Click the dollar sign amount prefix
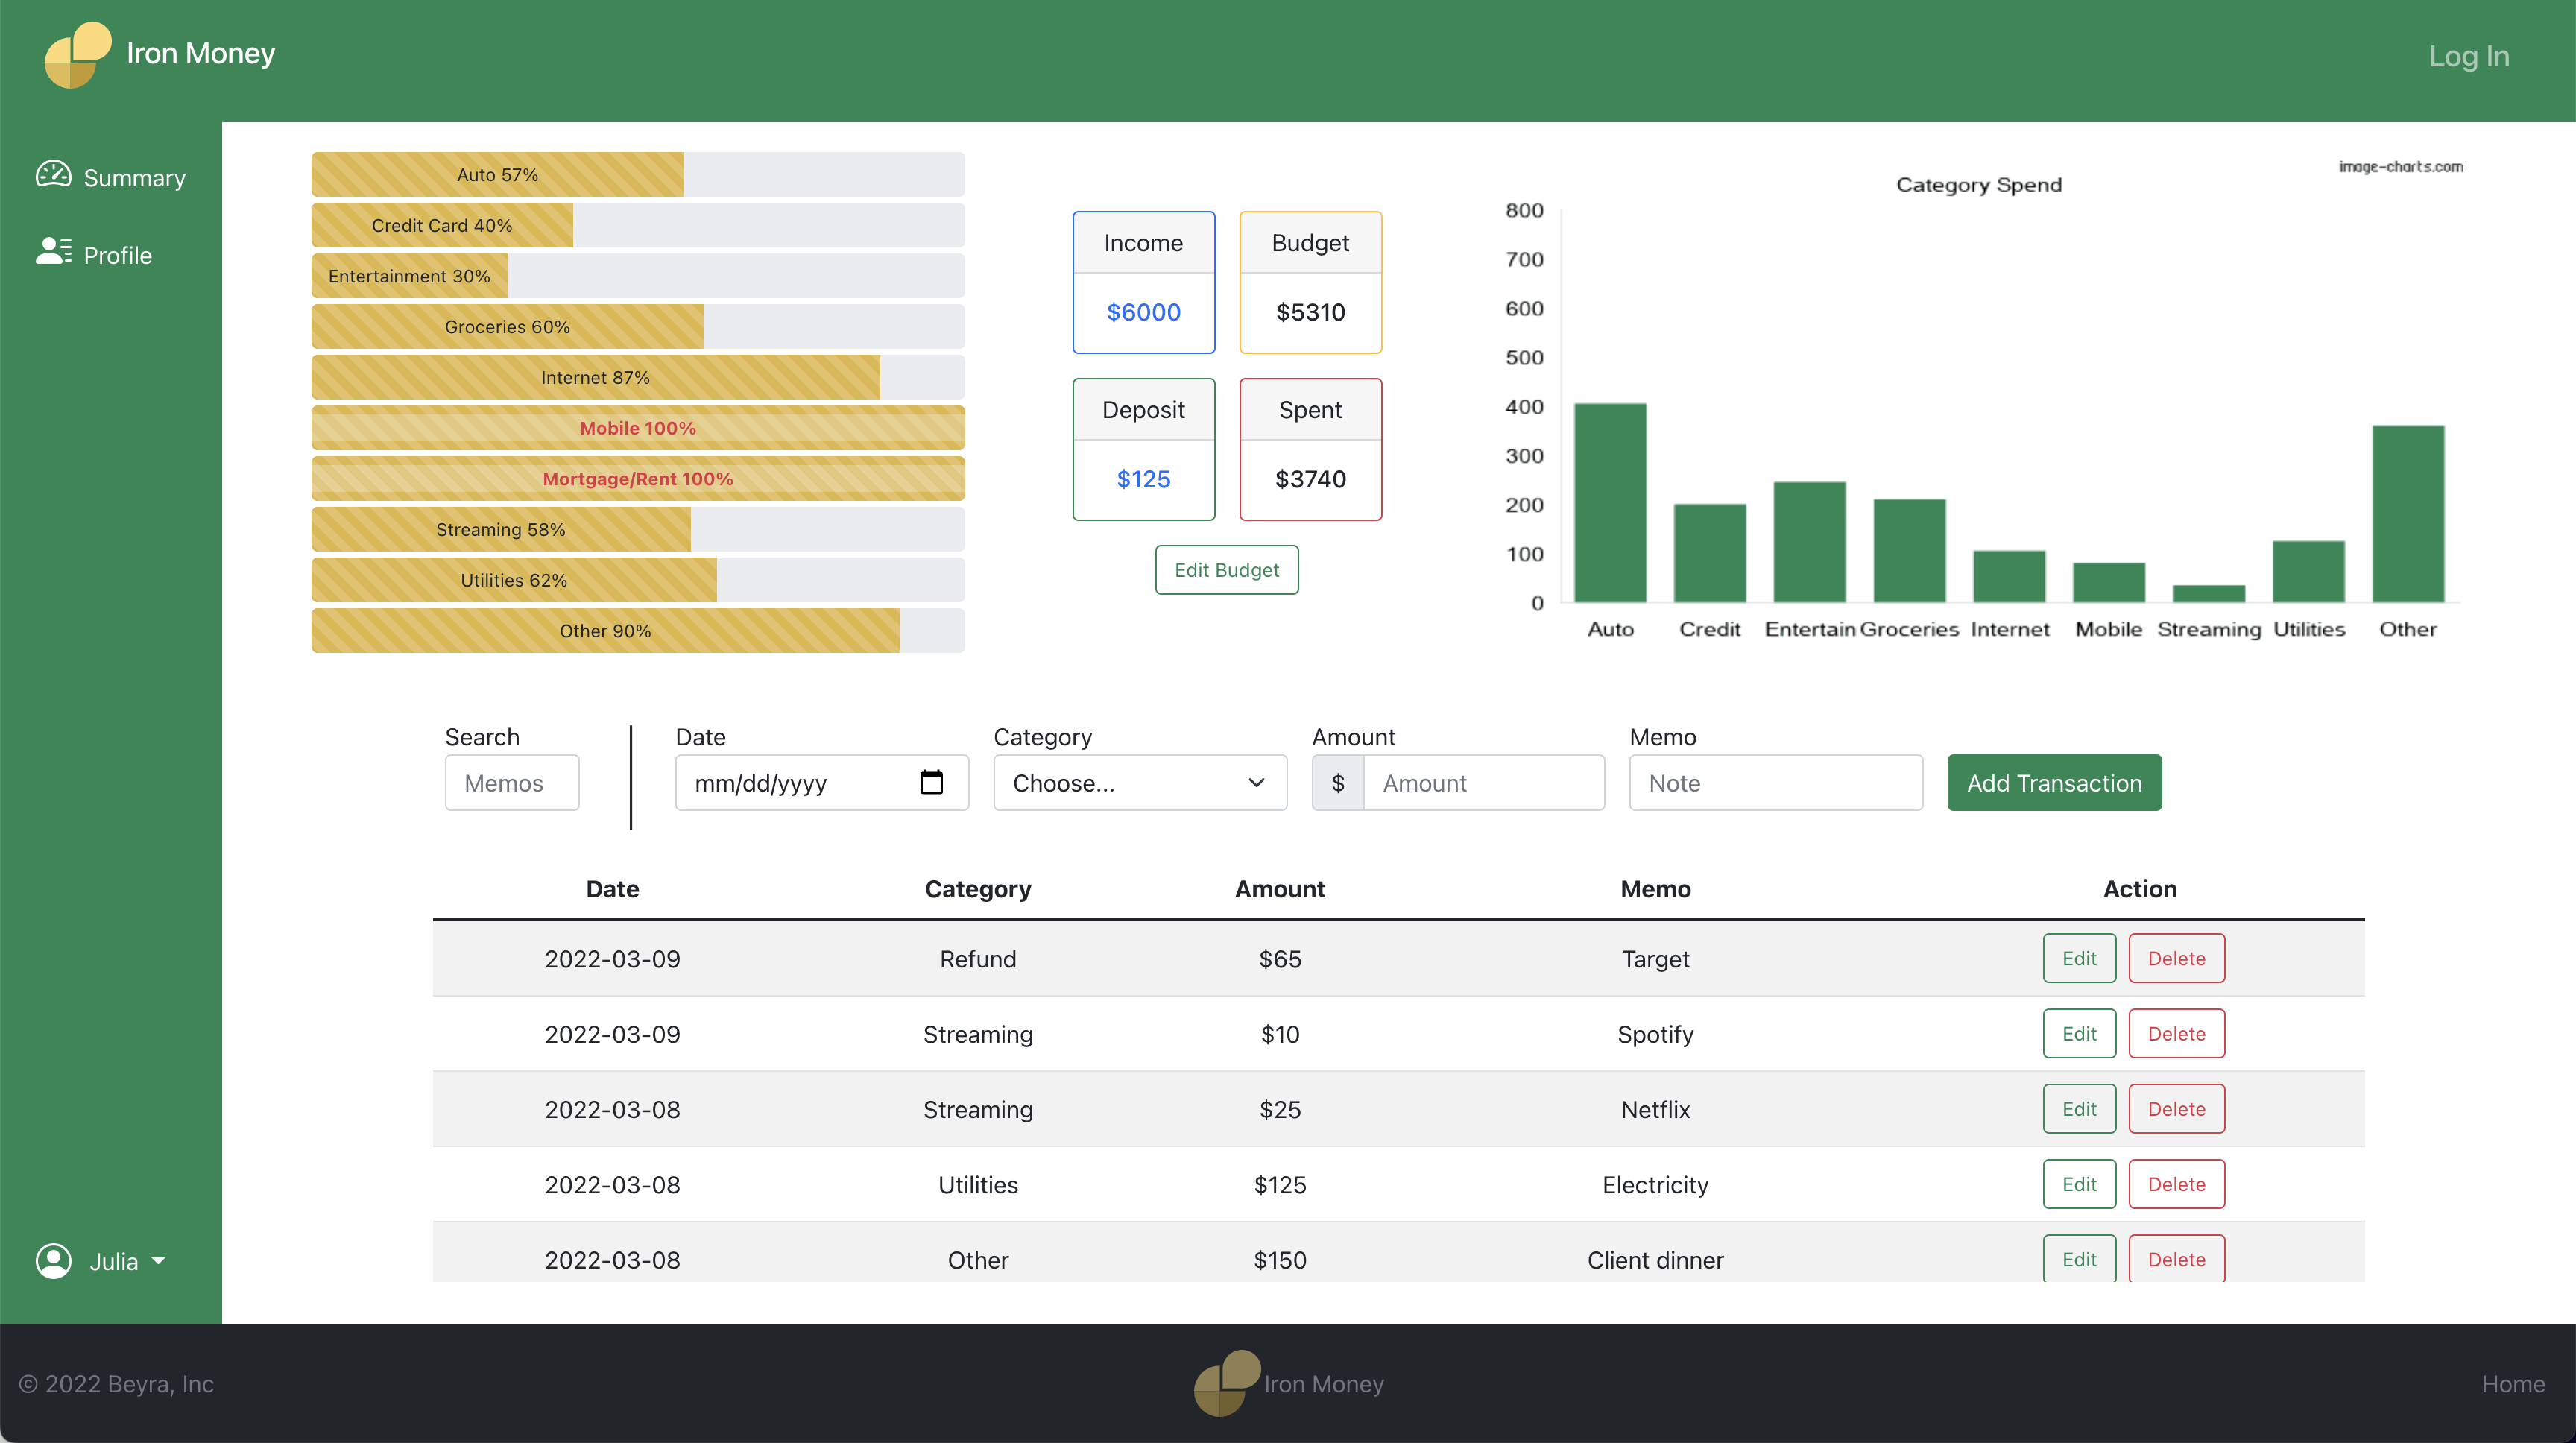This screenshot has height=1443, width=2576. (x=1338, y=783)
